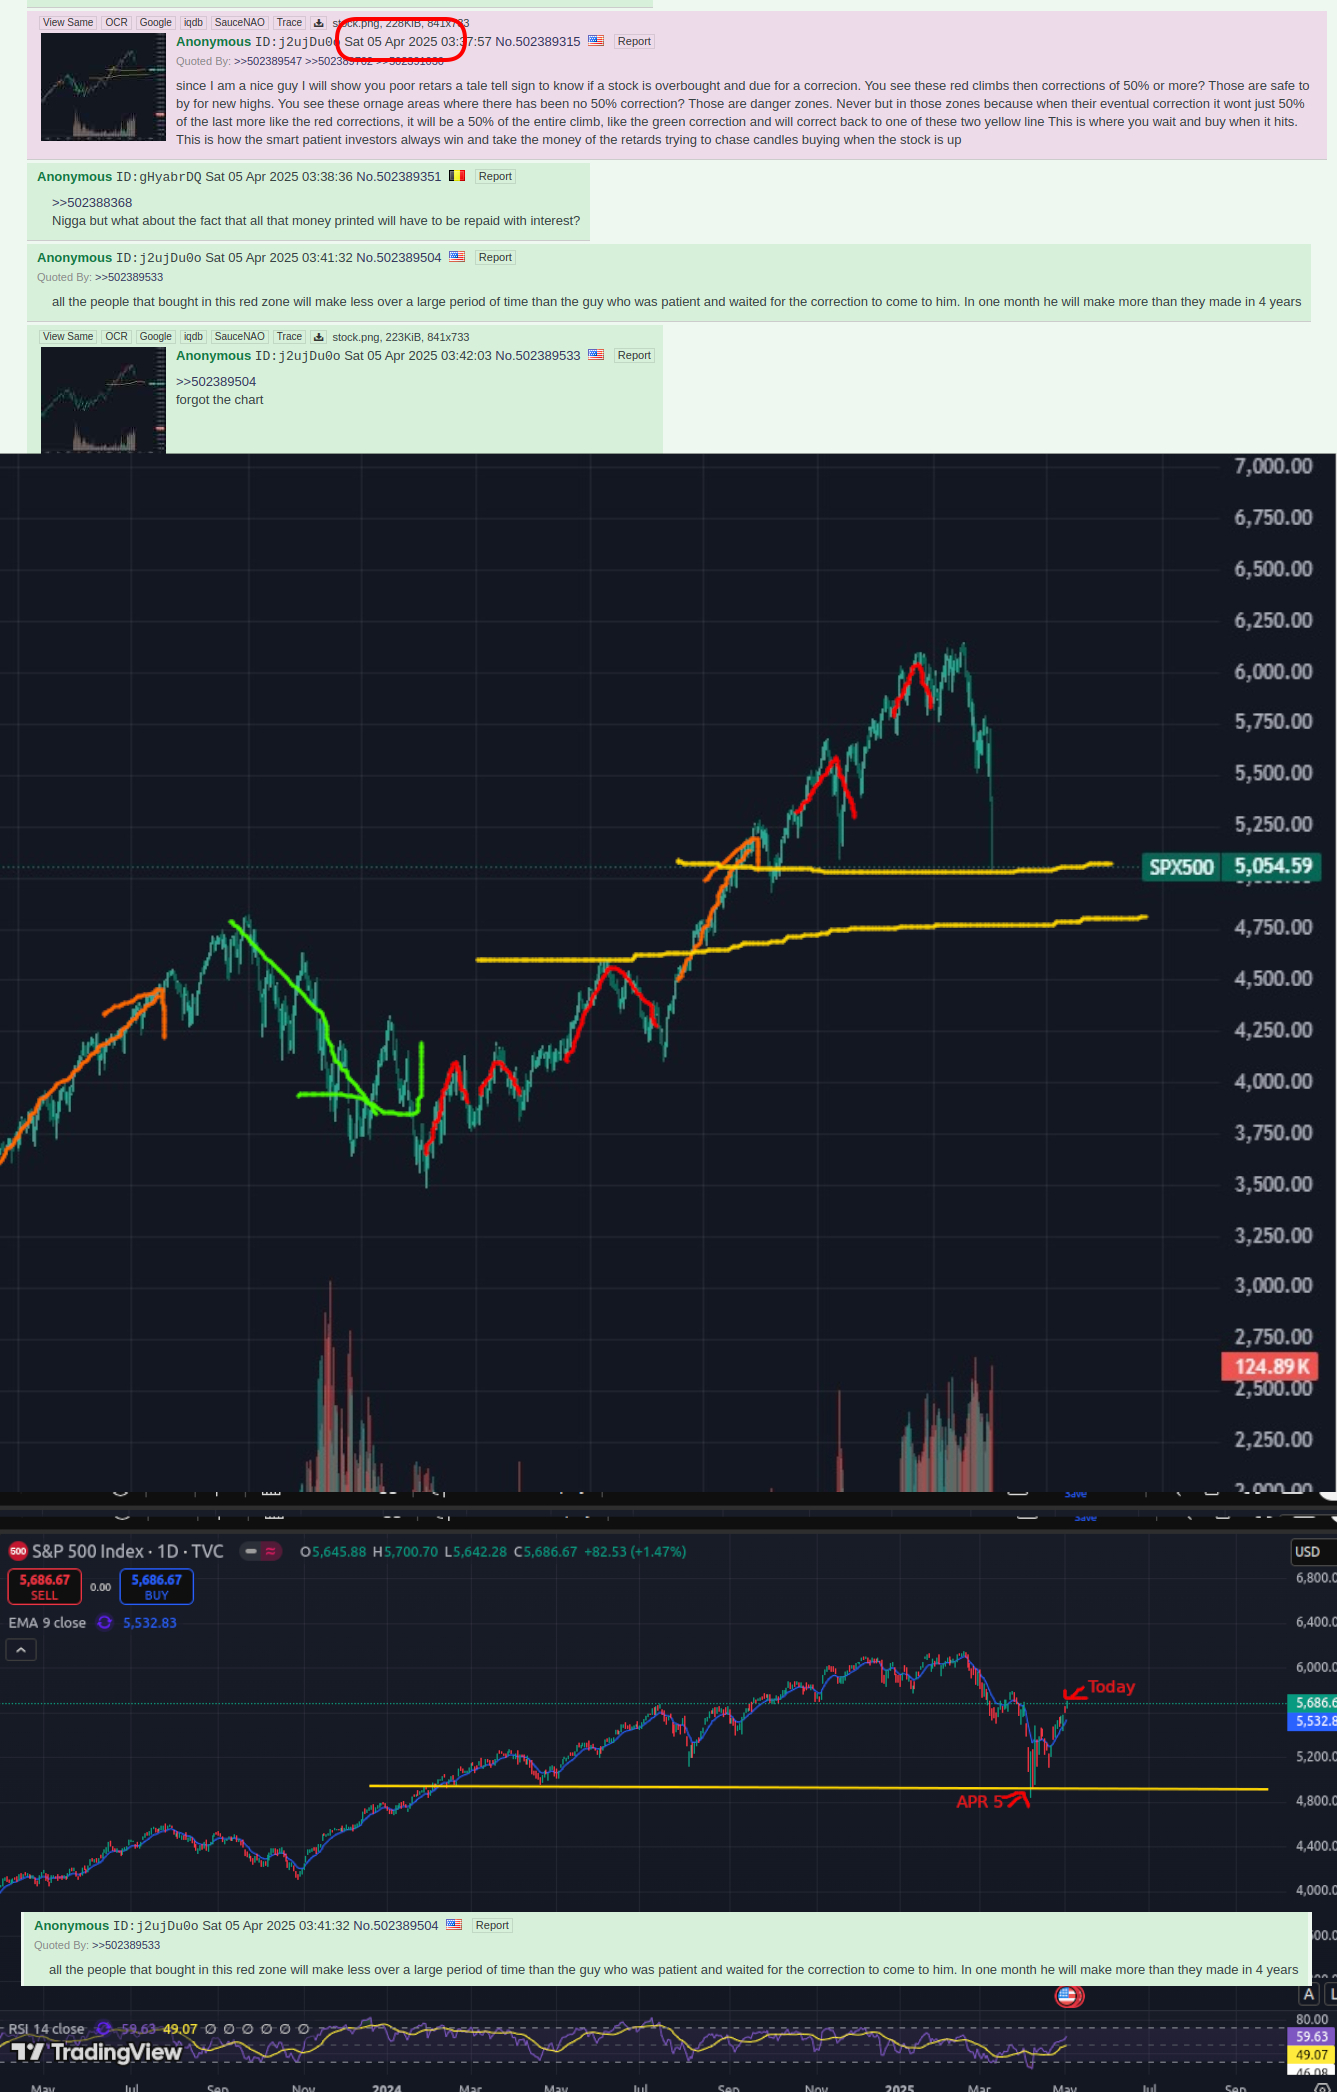1337x2092 pixels.
Task: Follow reply link >>502388368
Action: pos(92,203)
